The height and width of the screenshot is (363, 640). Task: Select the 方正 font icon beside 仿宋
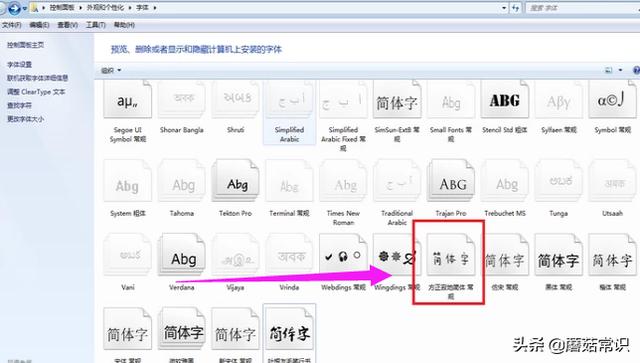click(x=451, y=255)
